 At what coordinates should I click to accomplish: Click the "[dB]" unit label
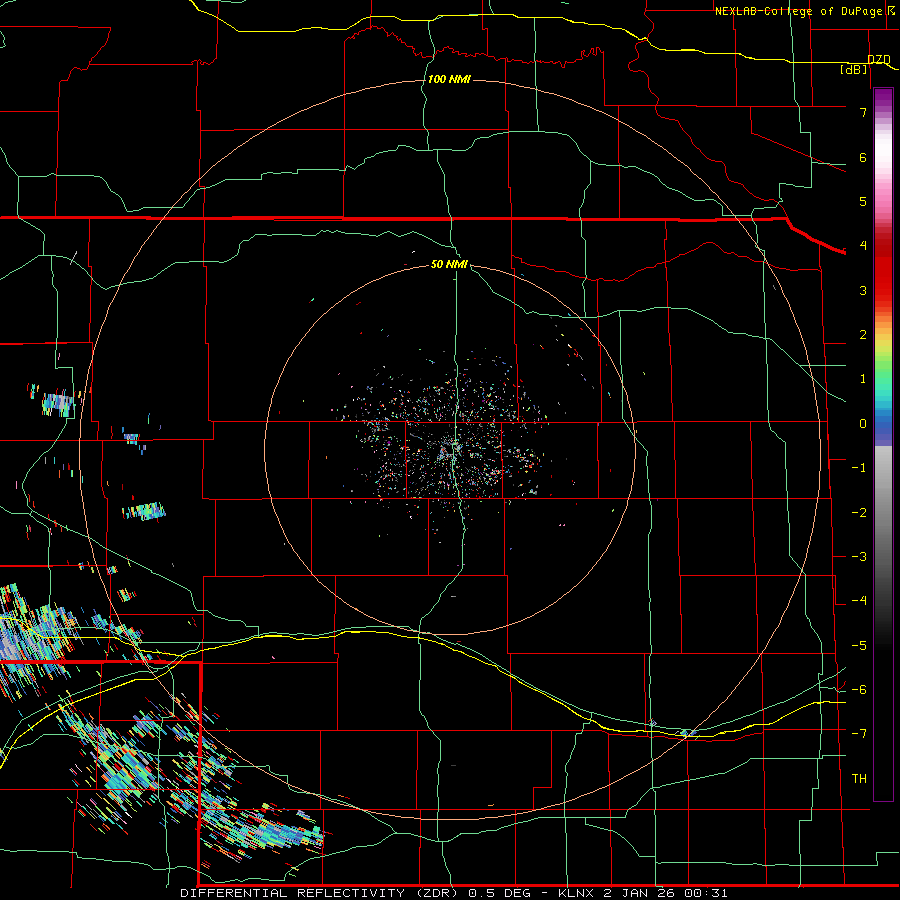[854, 69]
